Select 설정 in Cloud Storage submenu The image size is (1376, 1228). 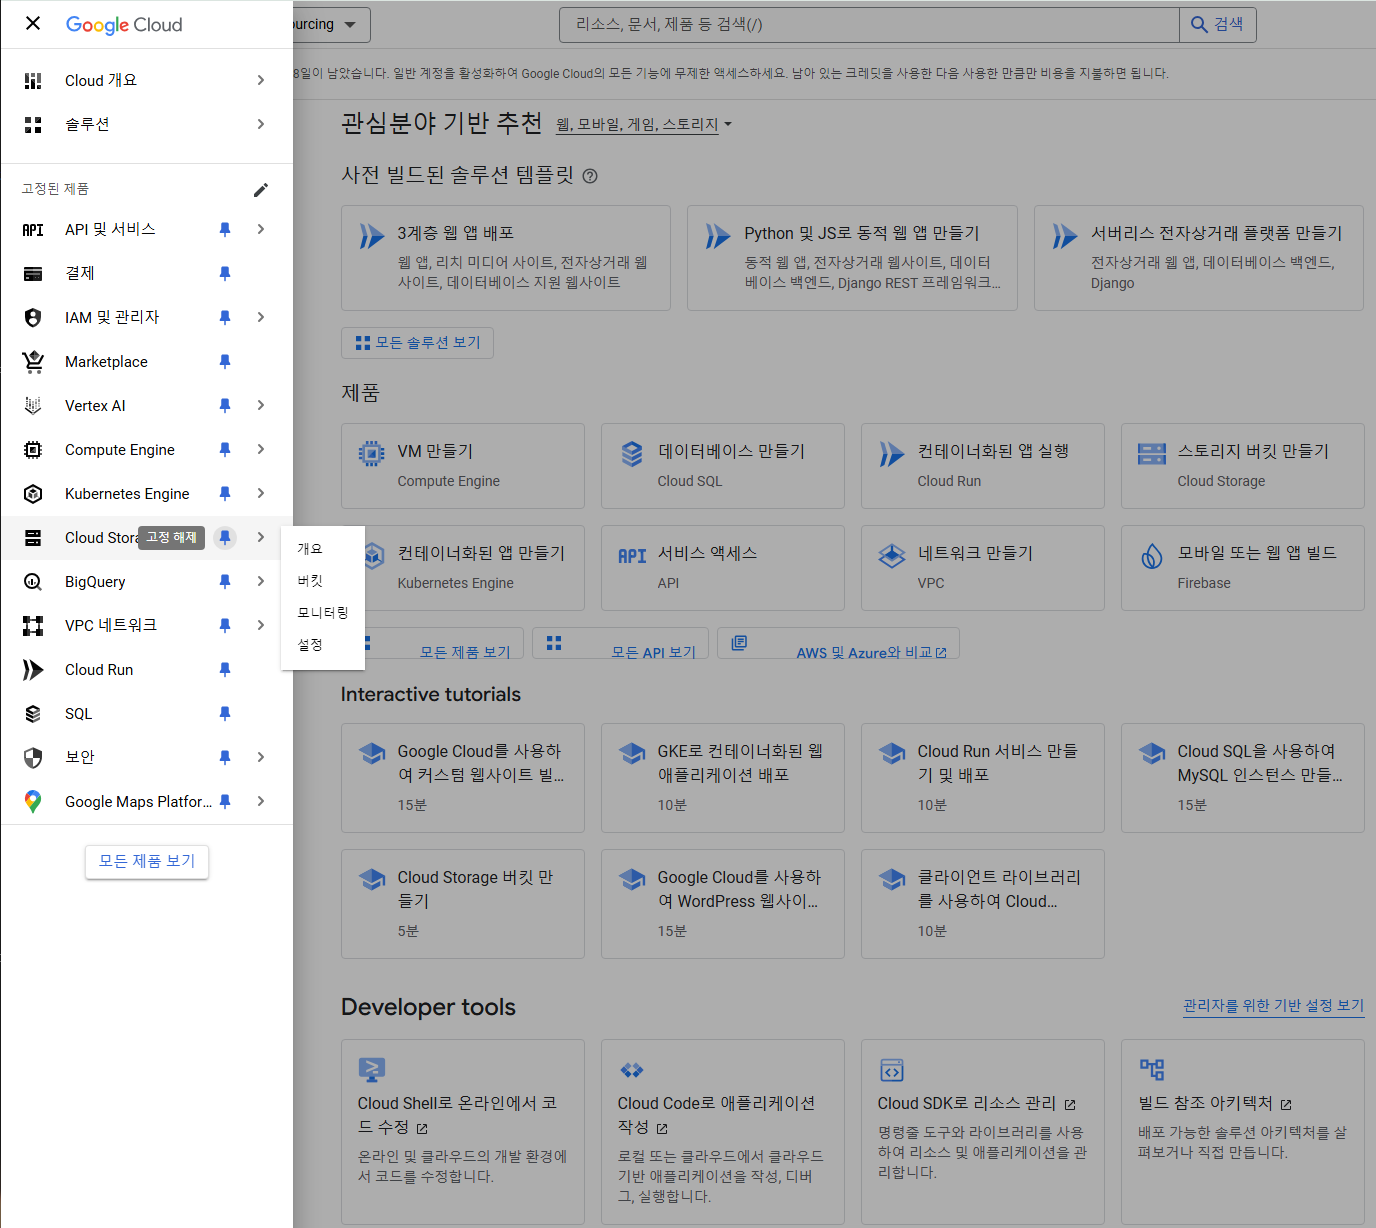point(323,645)
